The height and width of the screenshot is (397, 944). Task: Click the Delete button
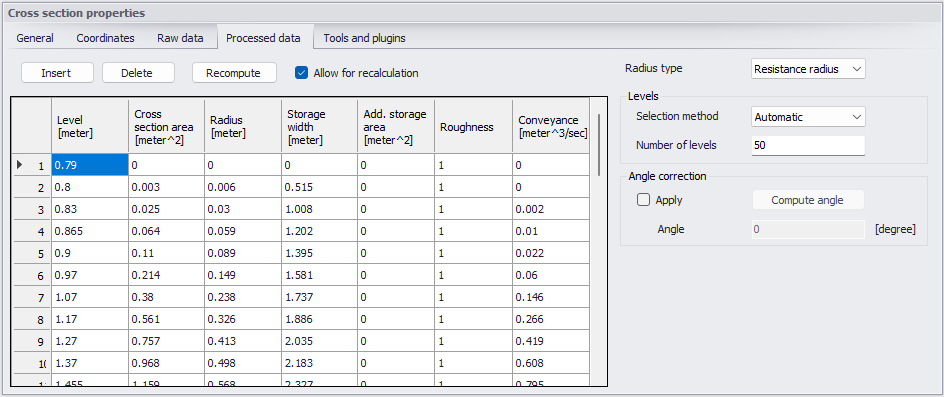click(x=138, y=73)
